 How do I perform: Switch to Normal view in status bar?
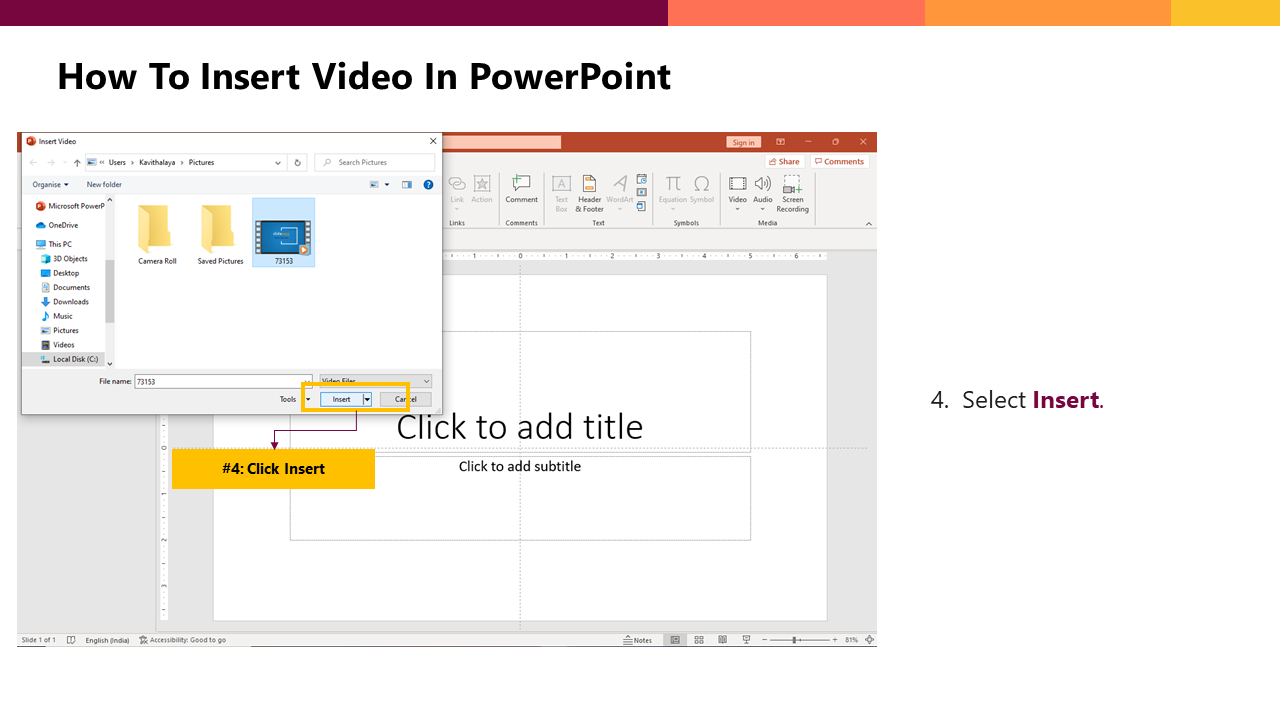coord(675,640)
